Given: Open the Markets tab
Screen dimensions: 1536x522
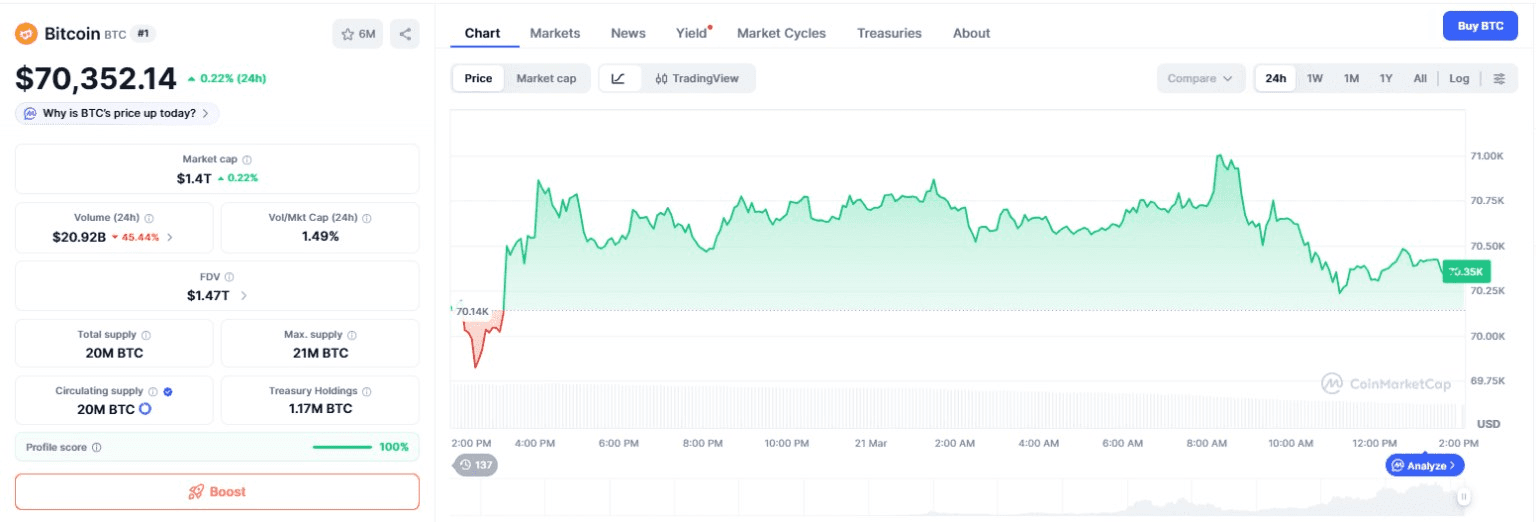Looking at the screenshot, I should [555, 33].
